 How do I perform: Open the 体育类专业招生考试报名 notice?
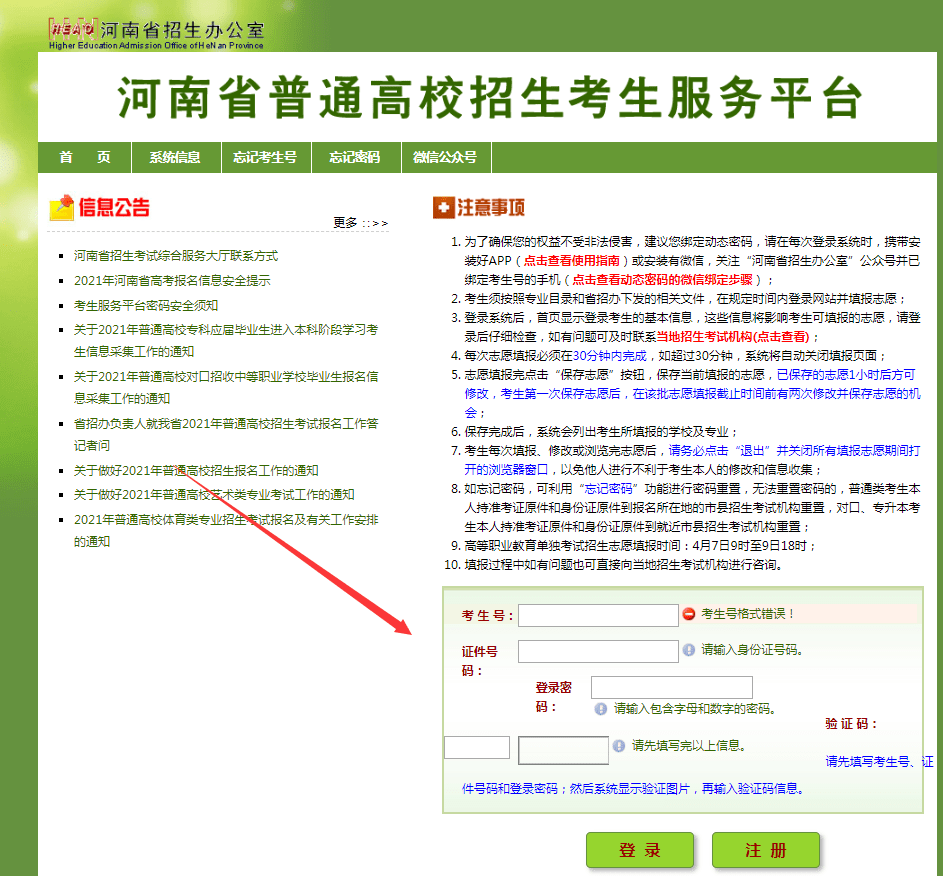226,530
